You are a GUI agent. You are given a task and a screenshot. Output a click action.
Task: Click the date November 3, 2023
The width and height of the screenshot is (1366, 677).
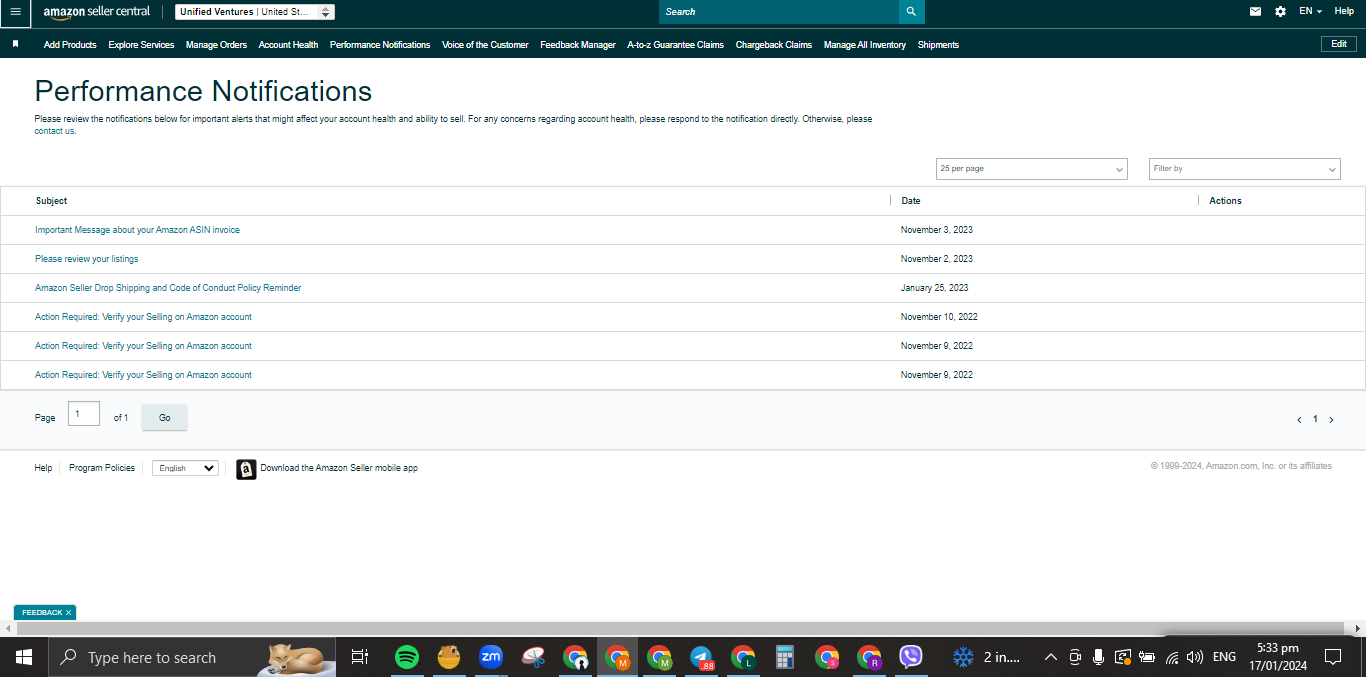937,230
